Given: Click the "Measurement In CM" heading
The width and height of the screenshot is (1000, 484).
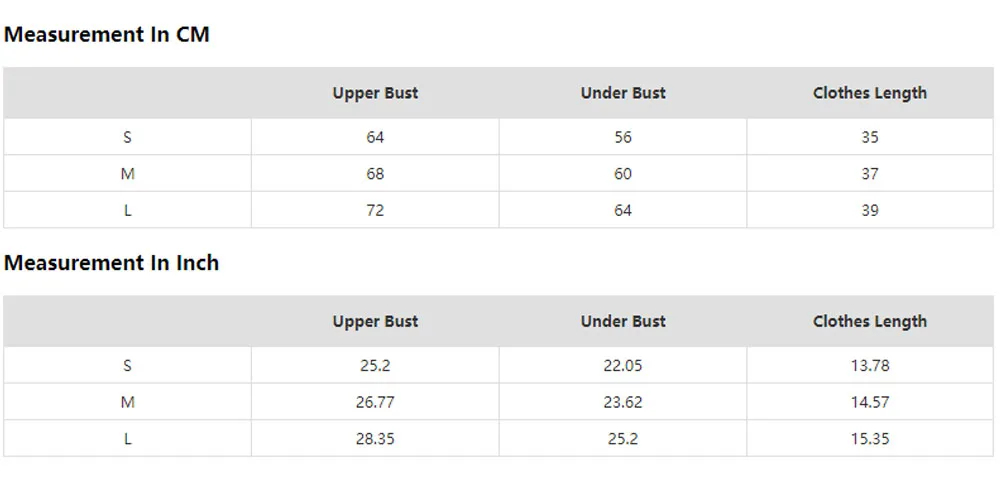Looking at the screenshot, I should click(x=107, y=35).
